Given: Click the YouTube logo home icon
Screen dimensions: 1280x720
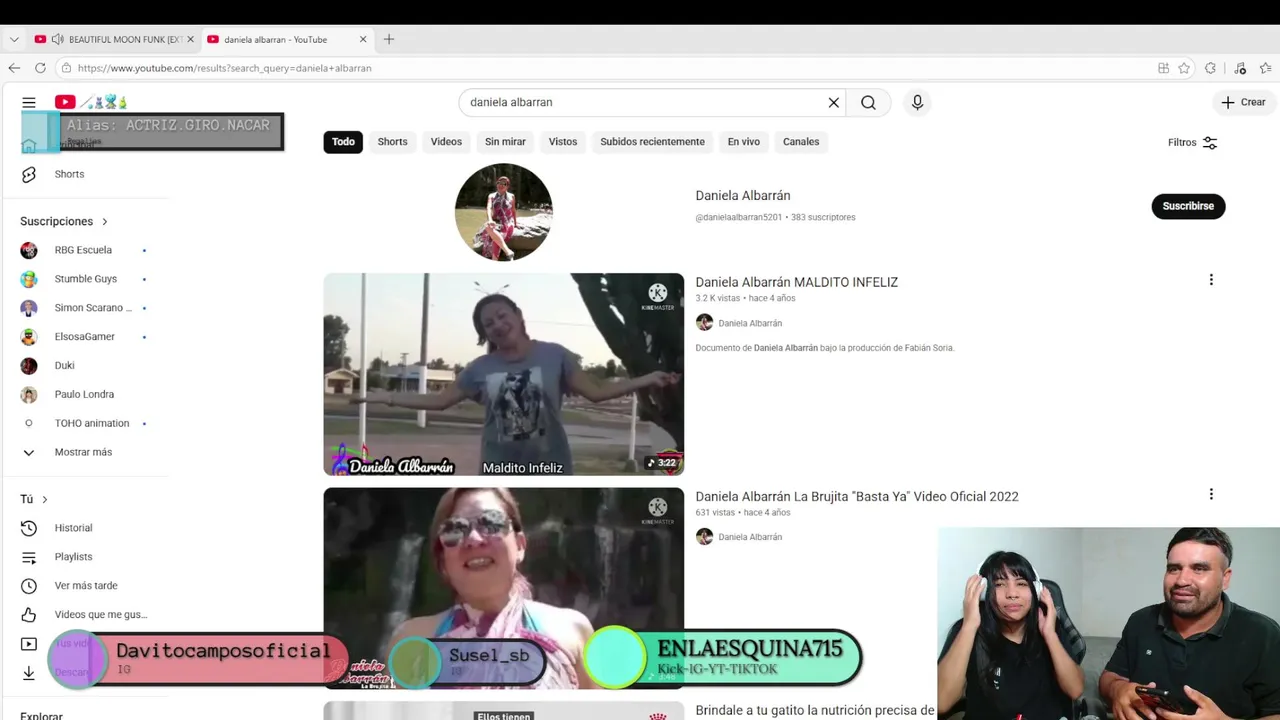Looking at the screenshot, I should 65,102.
